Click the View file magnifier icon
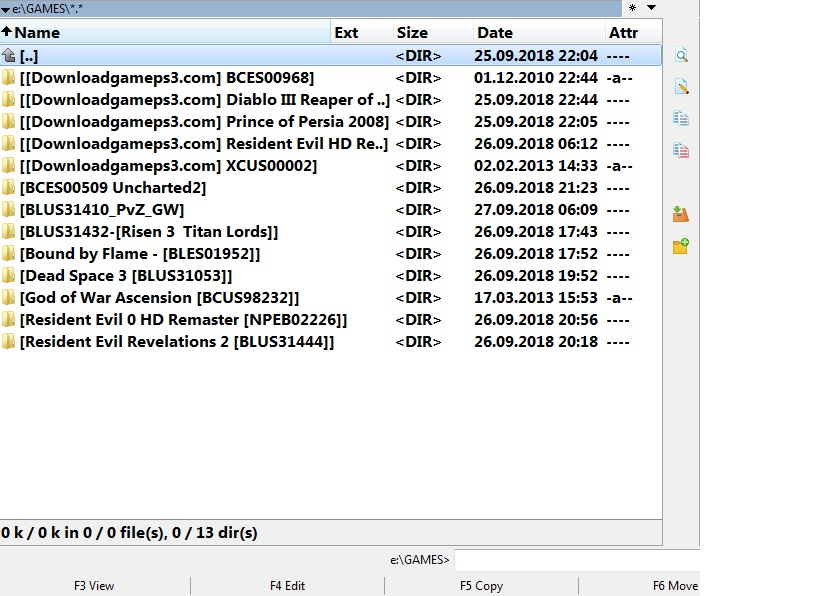Image resolution: width=819 pixels, height=596 pixels. click(681, 55)
